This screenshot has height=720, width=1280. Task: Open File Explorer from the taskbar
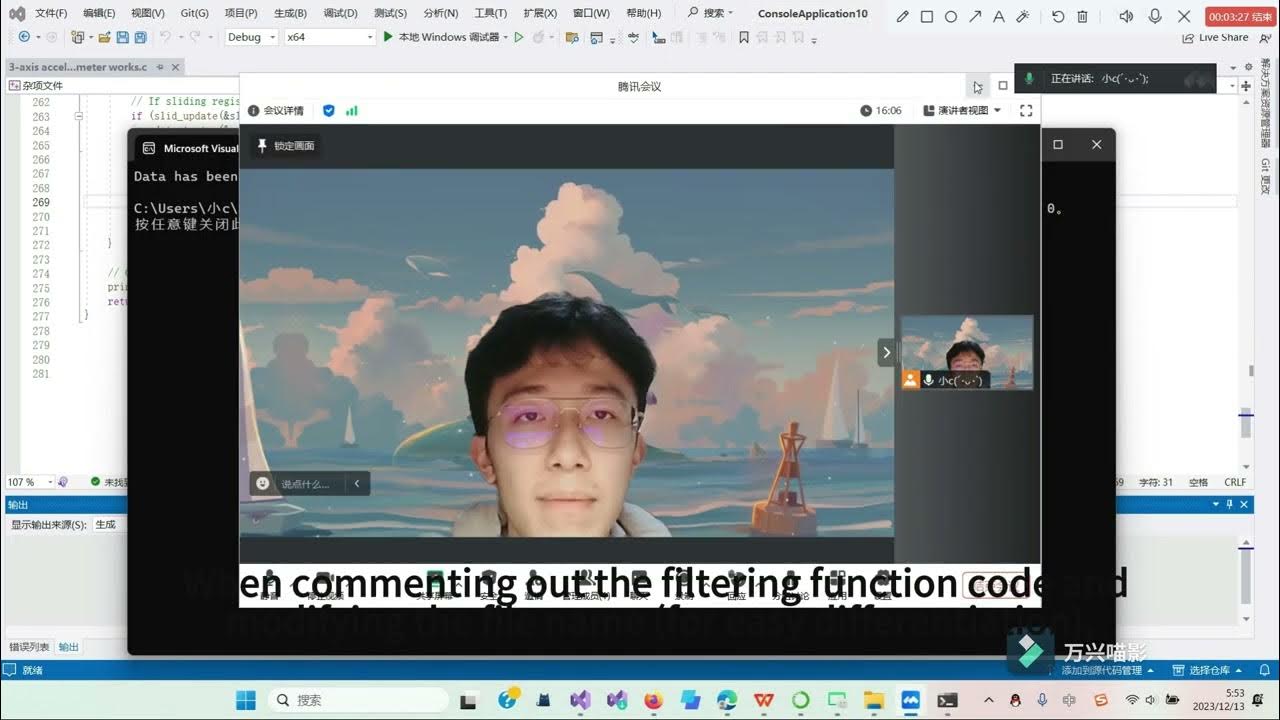tap(874, 700)
